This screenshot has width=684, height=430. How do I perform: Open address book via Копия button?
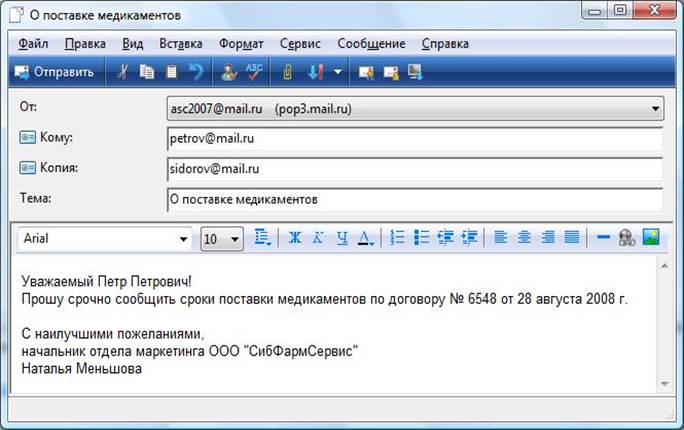pos(48,167)
